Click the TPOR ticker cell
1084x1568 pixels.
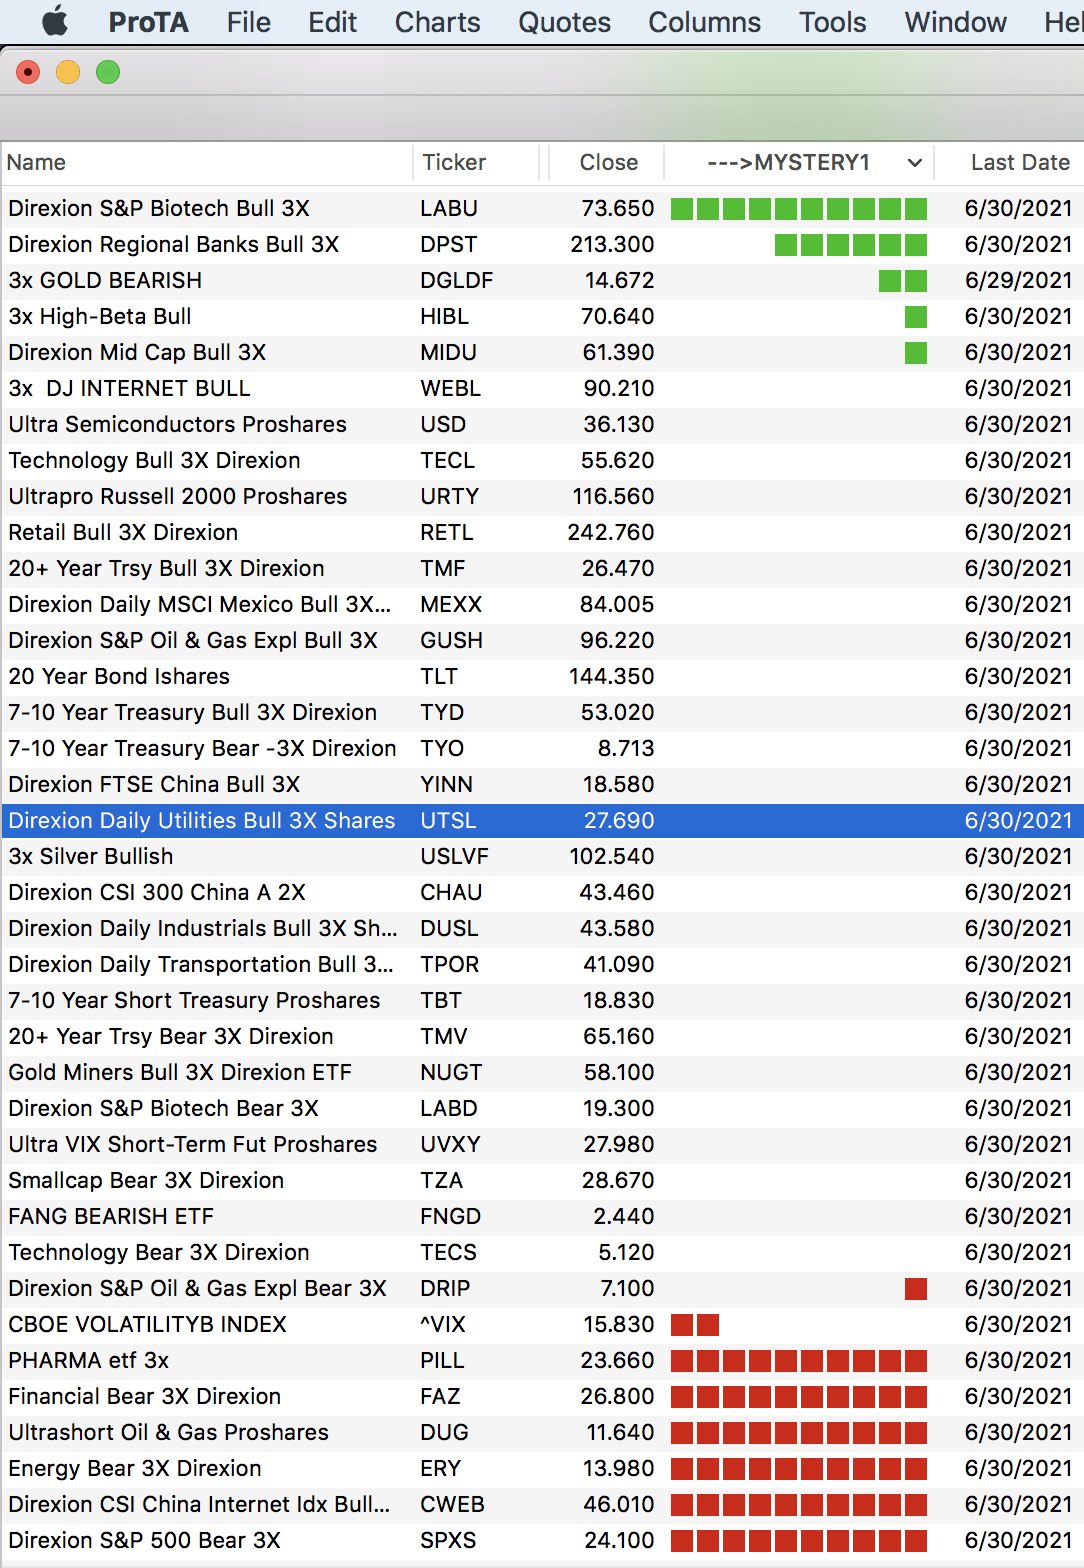point(450,964)
